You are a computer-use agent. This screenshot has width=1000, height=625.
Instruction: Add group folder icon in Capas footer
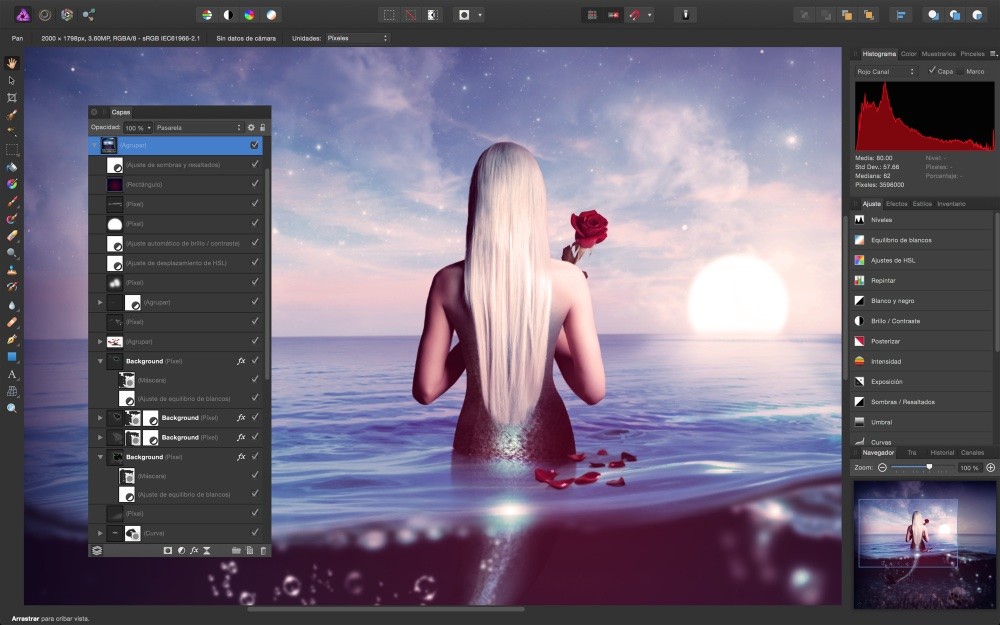tap(235, 550)
